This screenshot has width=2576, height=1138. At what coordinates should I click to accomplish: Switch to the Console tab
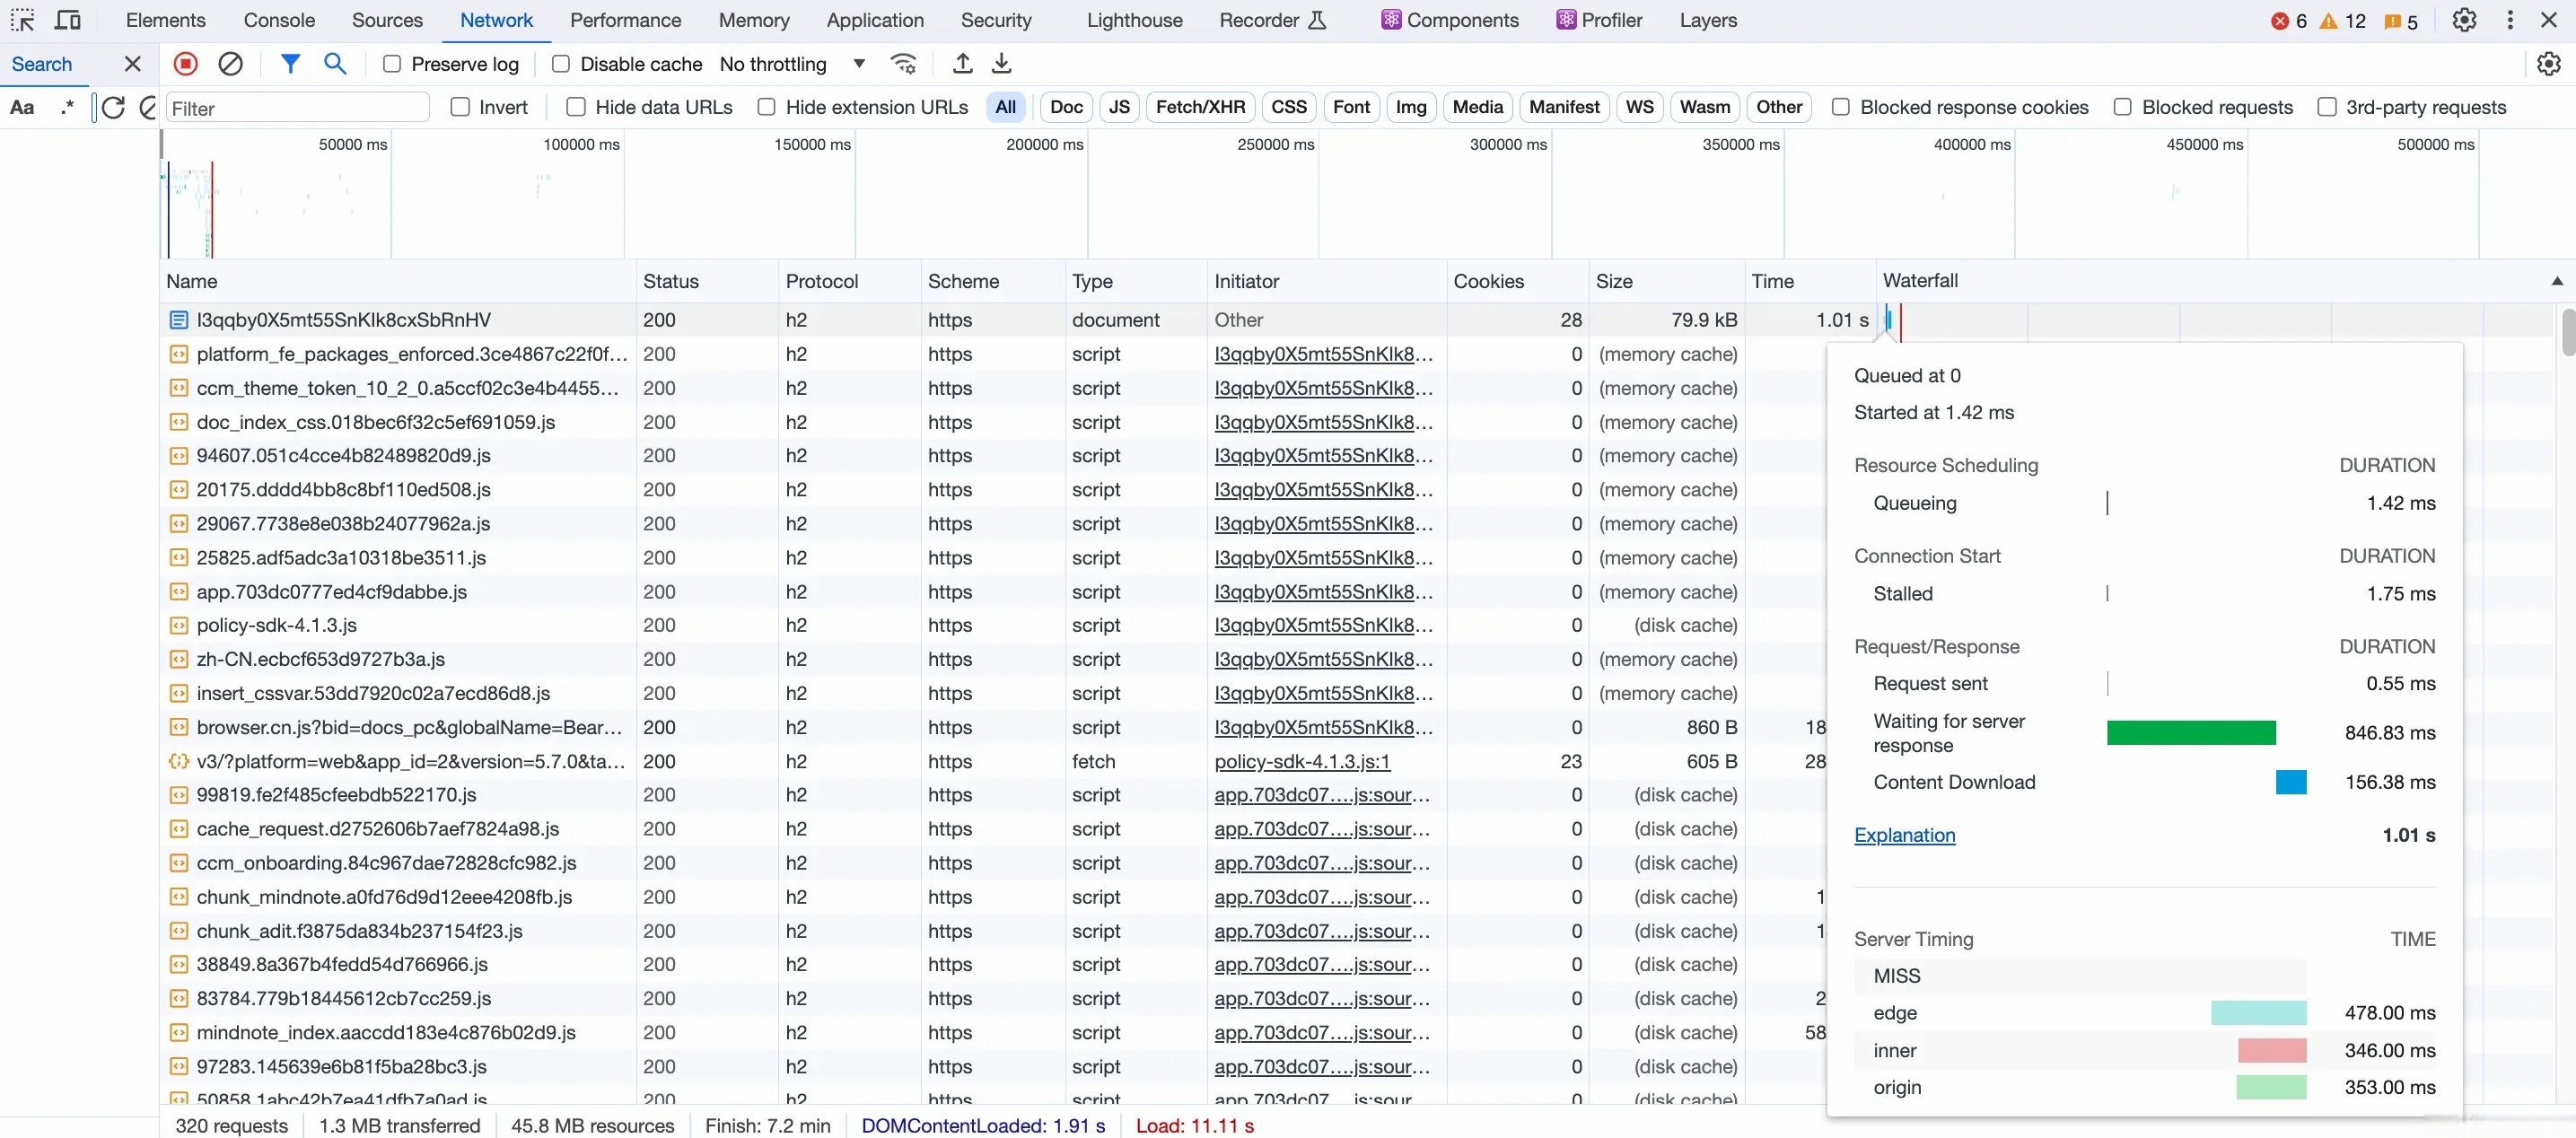[279, 20]
